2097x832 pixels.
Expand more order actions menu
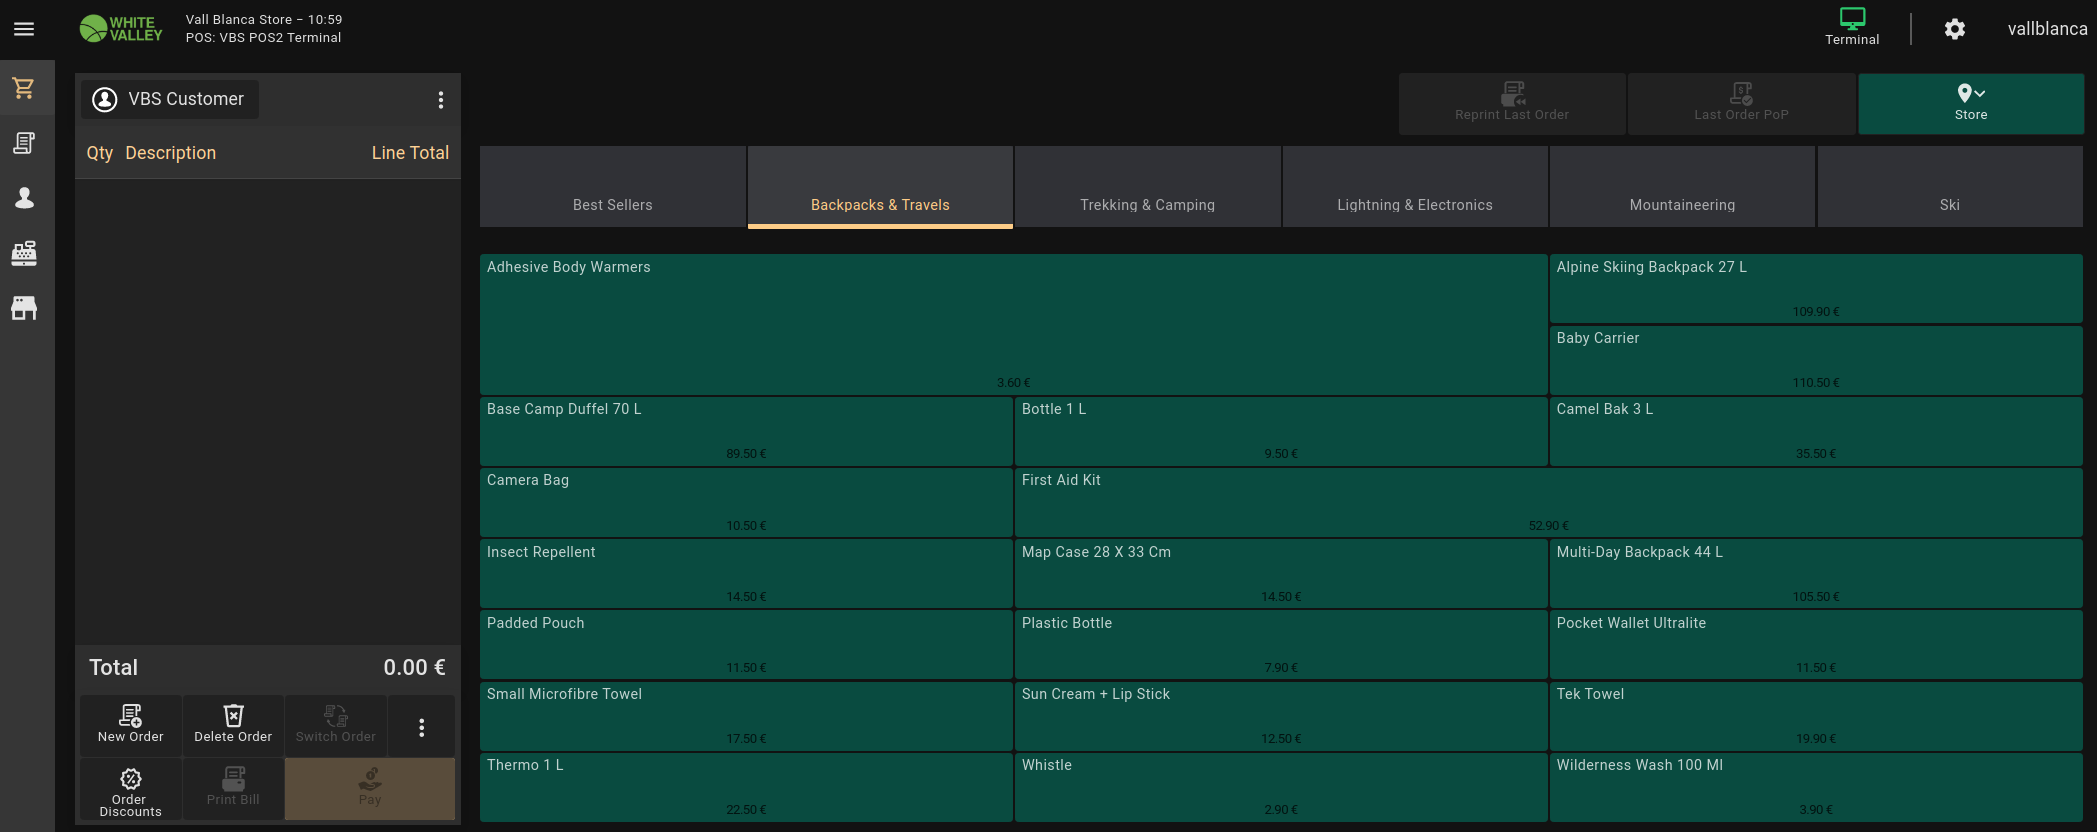click(x=421, y=727)
